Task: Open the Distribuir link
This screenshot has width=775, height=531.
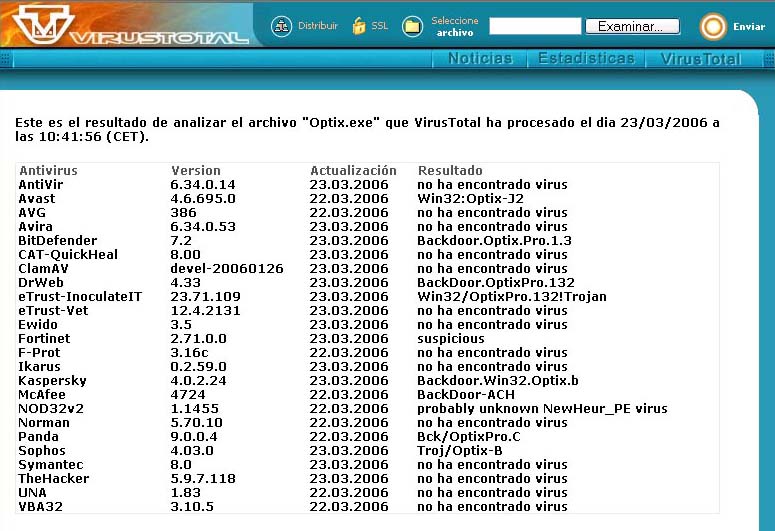Action: (x=318, y=26)
